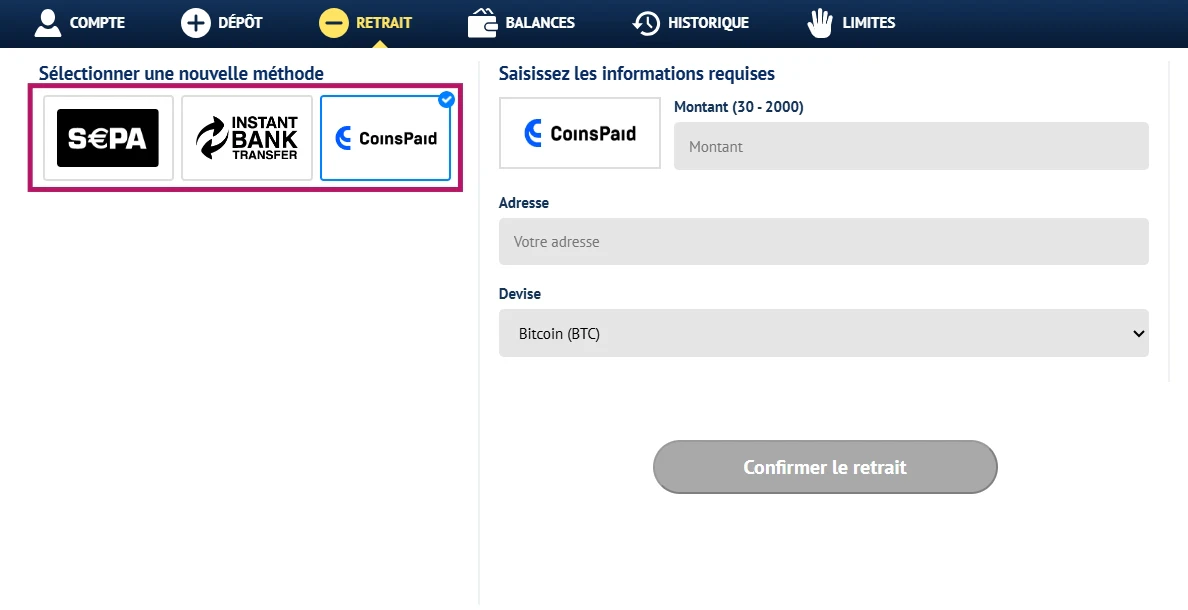Click 'Sélectionner une nouvelle méthode' heading
Screen dimensions: 1188x610
click(x=181, y=74)
